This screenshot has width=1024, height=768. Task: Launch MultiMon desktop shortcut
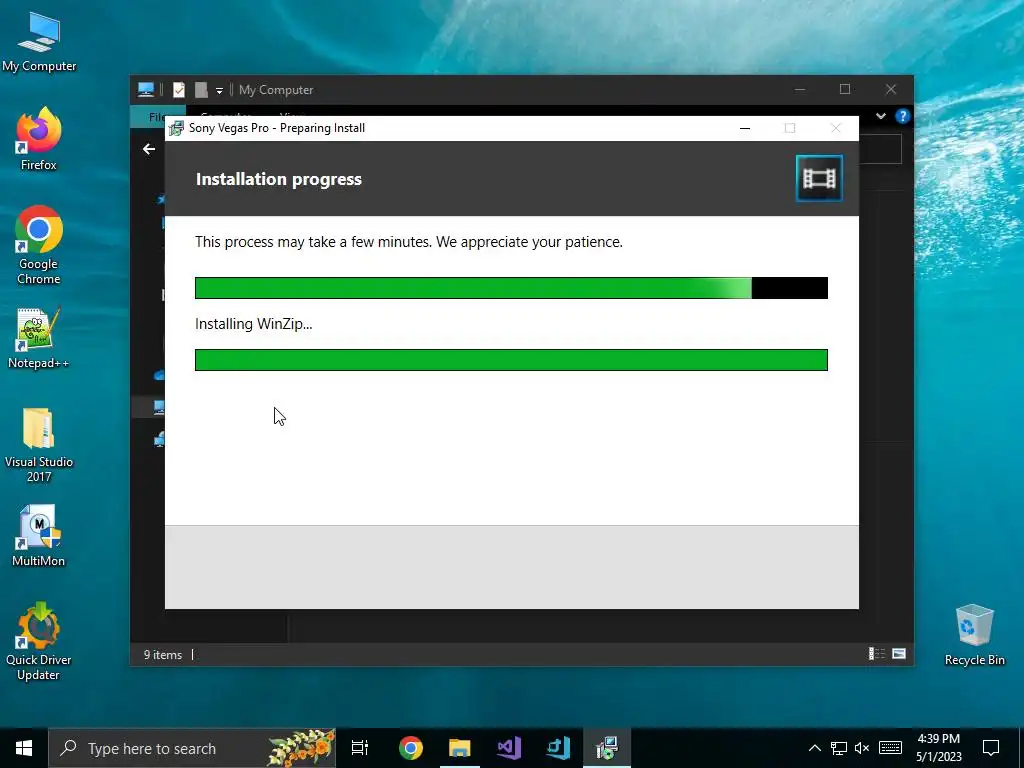[x=39, y=536]
